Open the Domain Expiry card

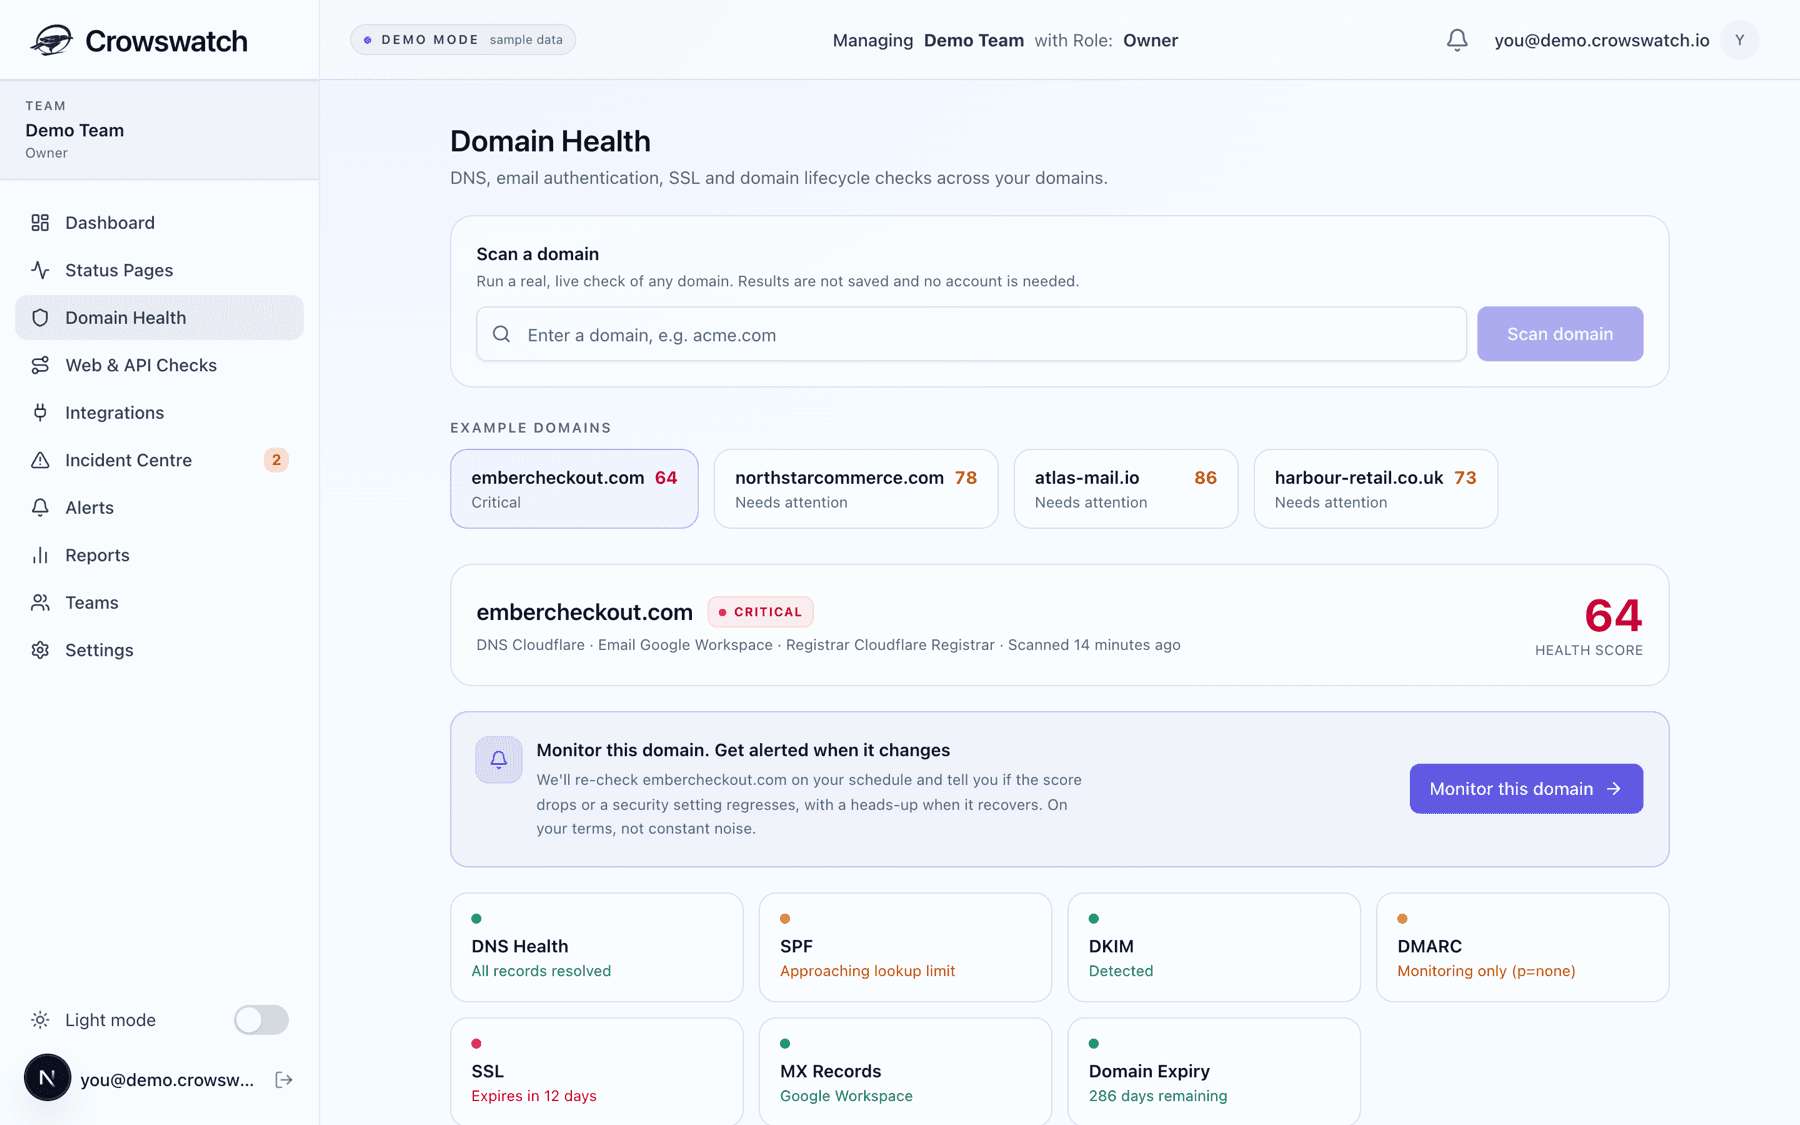(x=1214, y=1071)
